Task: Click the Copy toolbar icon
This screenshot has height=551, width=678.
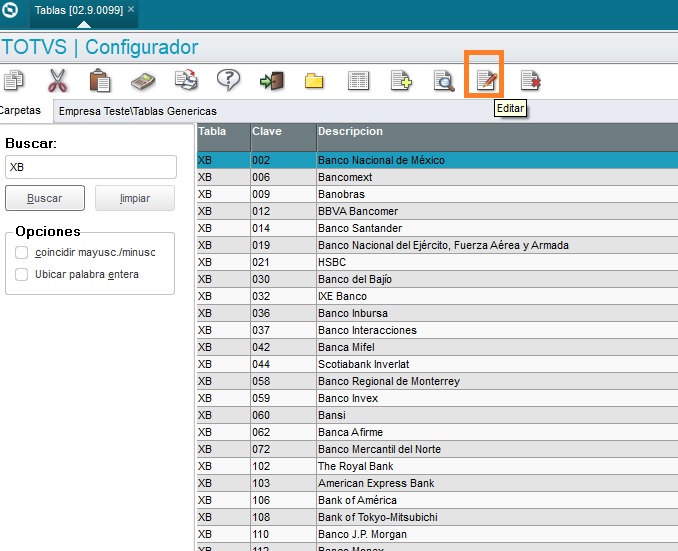Action: (x=14, y=80)
